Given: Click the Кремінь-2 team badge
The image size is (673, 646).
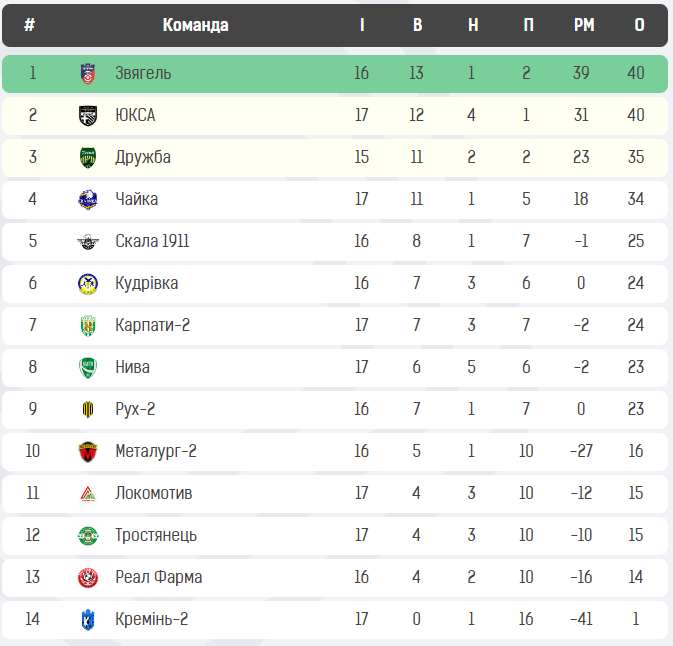Looking at the screenshot, I should tap(88, 619).
